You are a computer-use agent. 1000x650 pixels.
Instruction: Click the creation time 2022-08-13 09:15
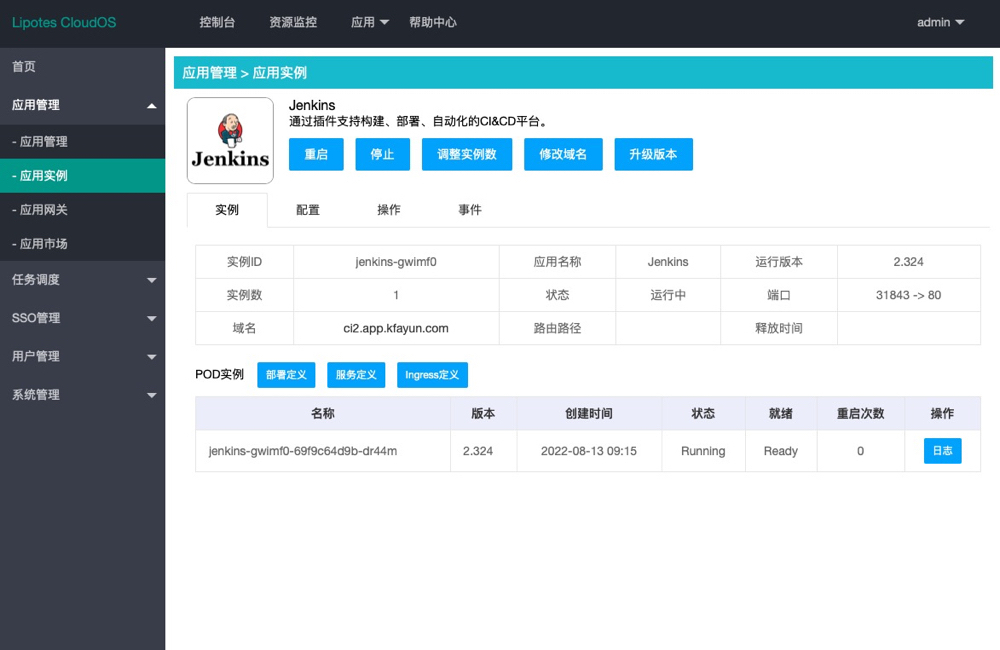click(x=589, y=451)
